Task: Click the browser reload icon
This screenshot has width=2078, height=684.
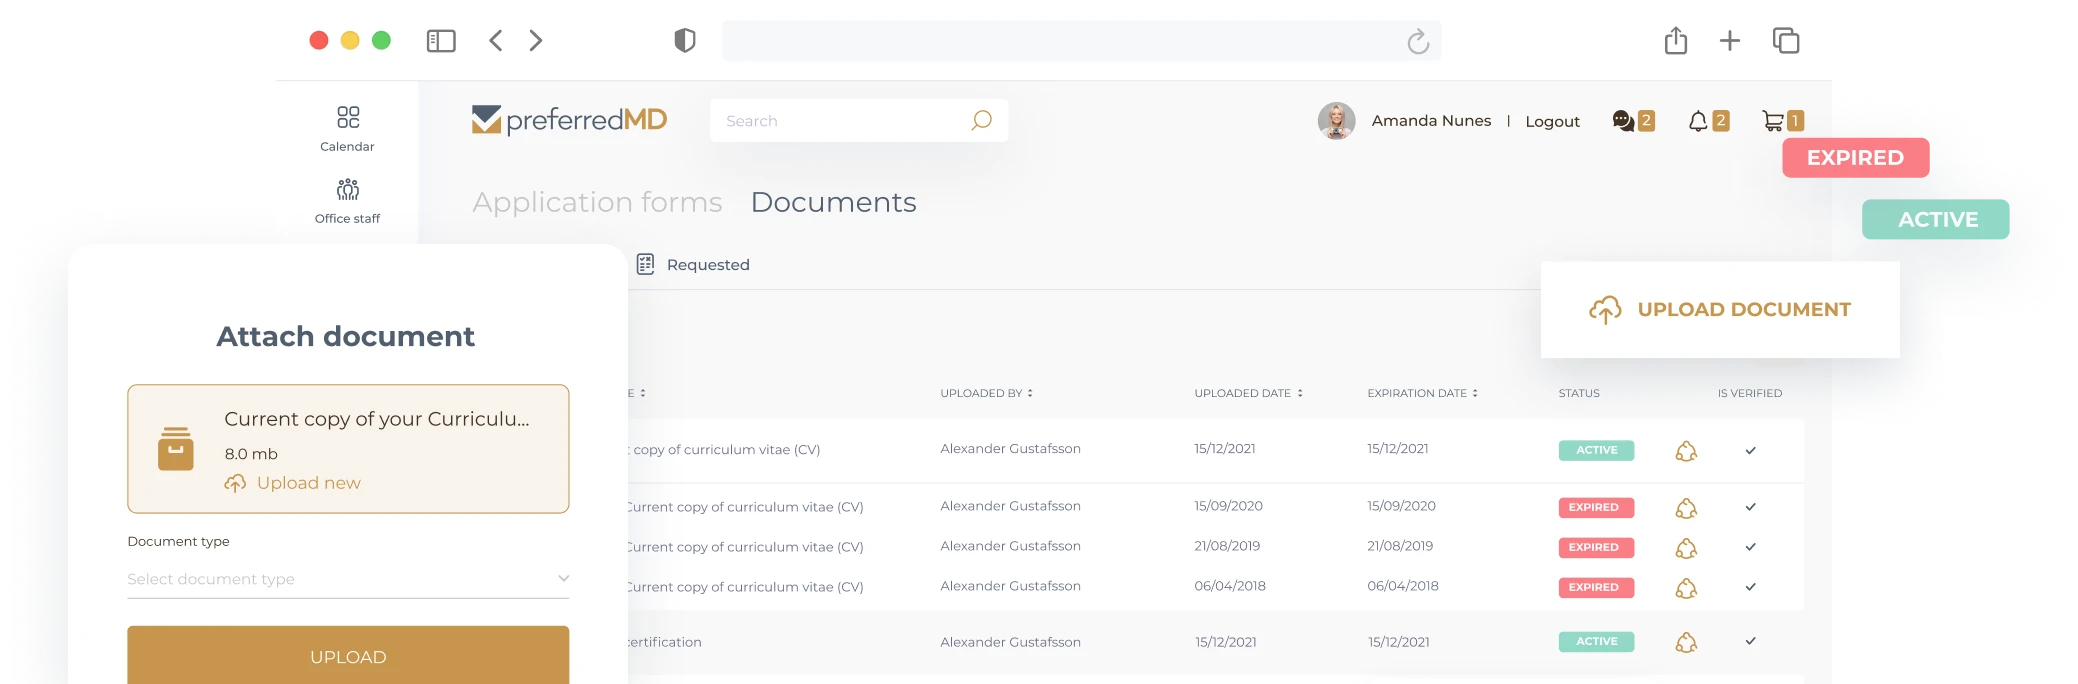Action: [x=1417, y=41]
